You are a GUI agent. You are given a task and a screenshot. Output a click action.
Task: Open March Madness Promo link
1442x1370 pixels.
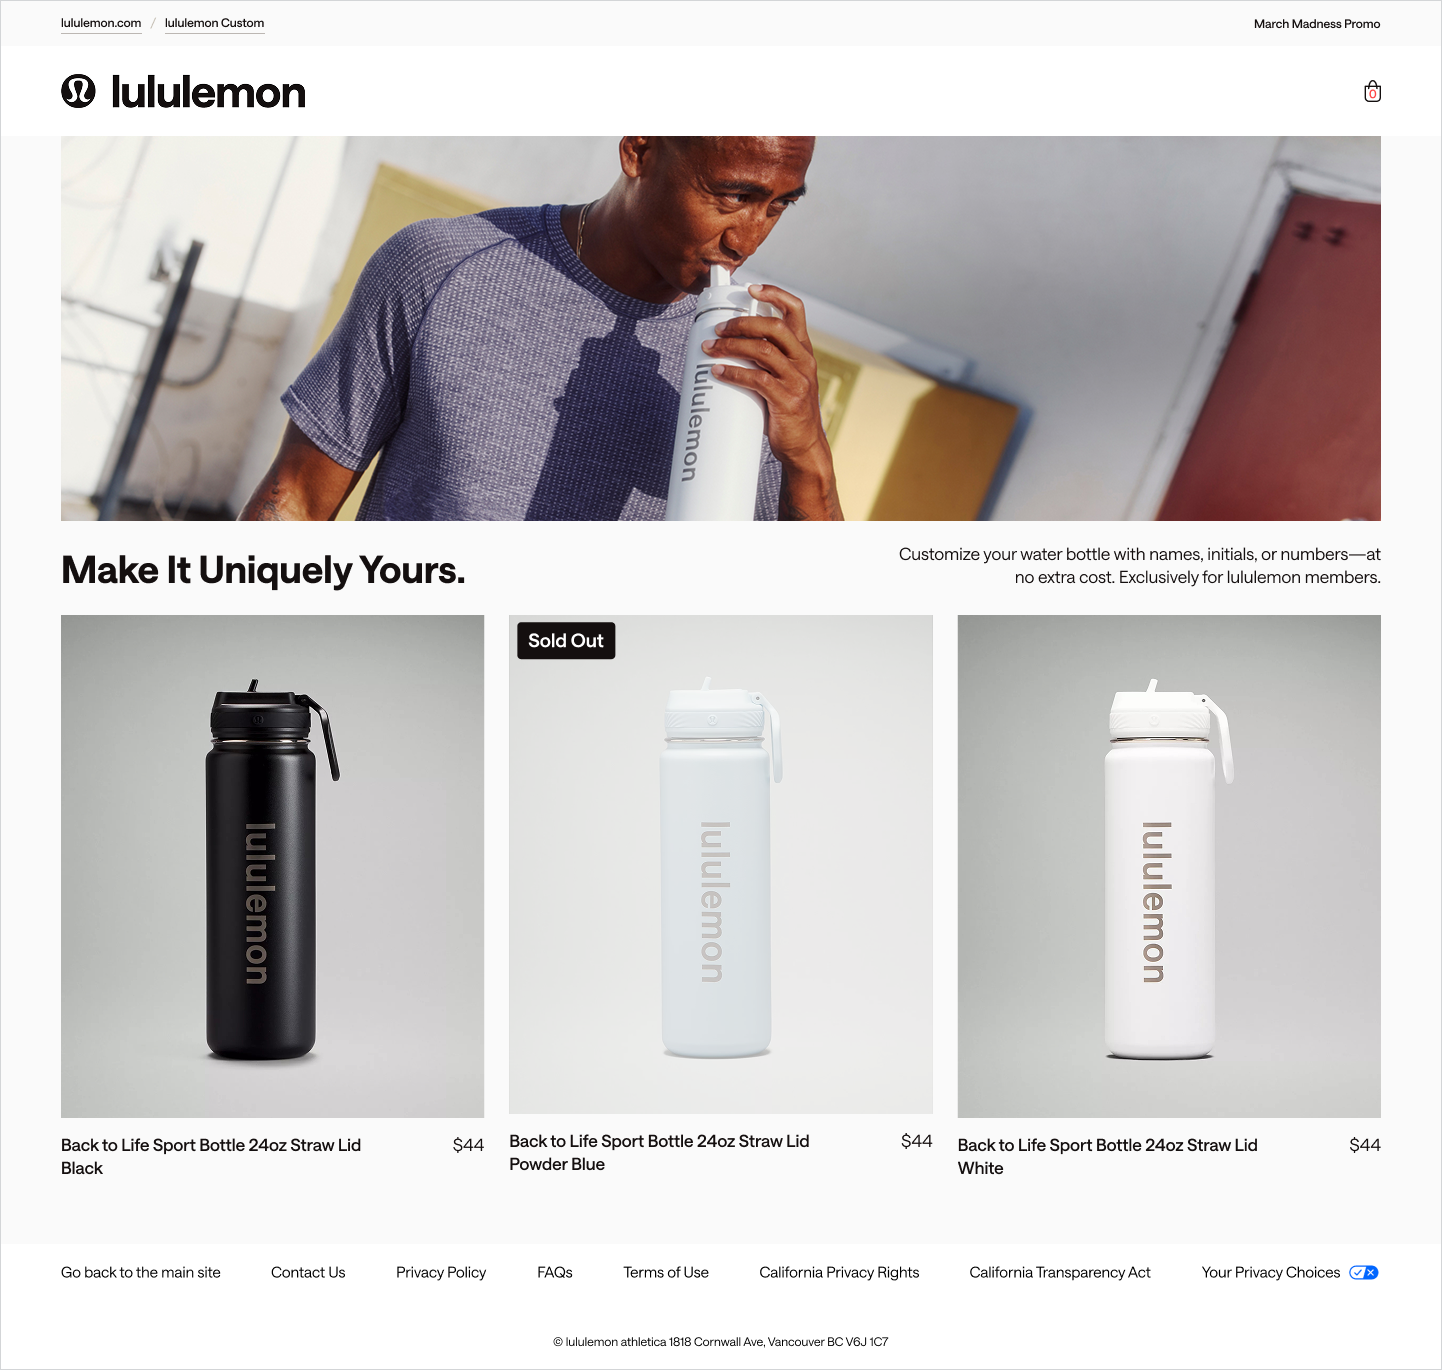(1317, 24)
